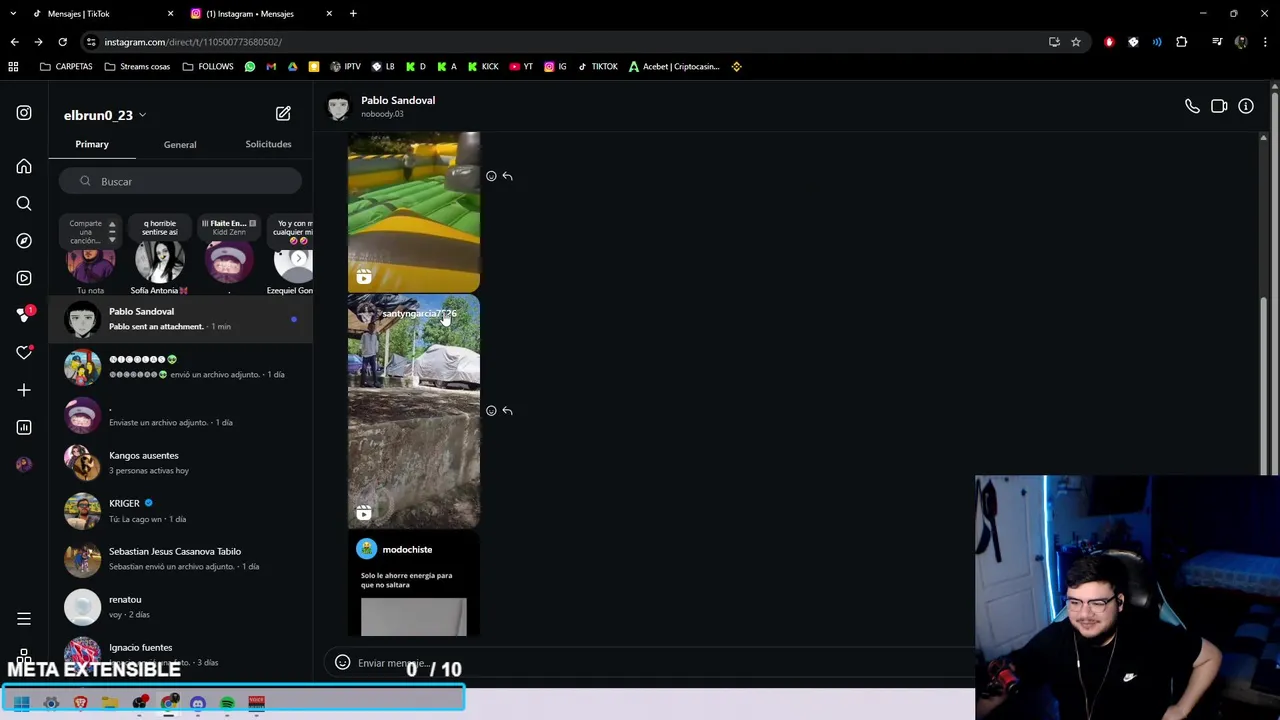The width and height of the screenshot is (1280, 720).
Task: Open Messages icon with notification badge
Action: (24, 315)
